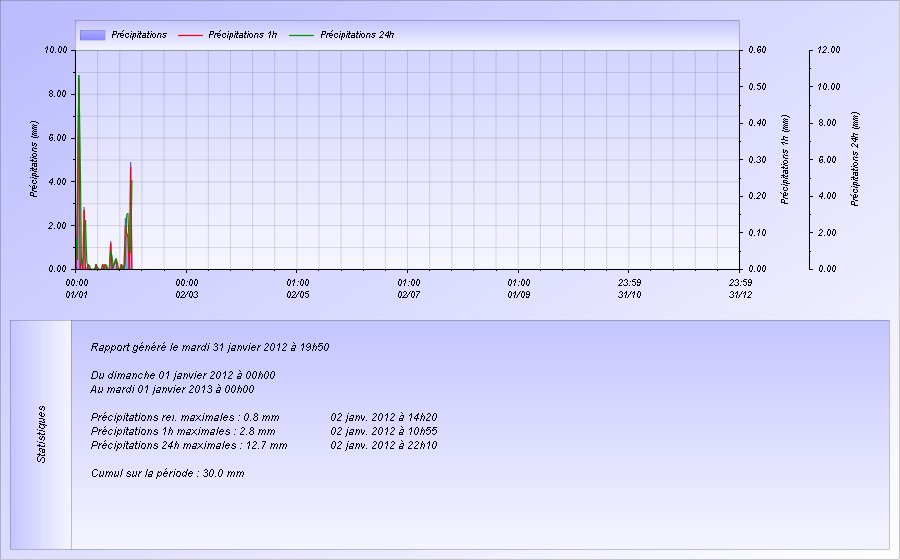900x560 pixels.
Task: Select the 'Précipitations 24h' legend label
Action: (357, 35)
